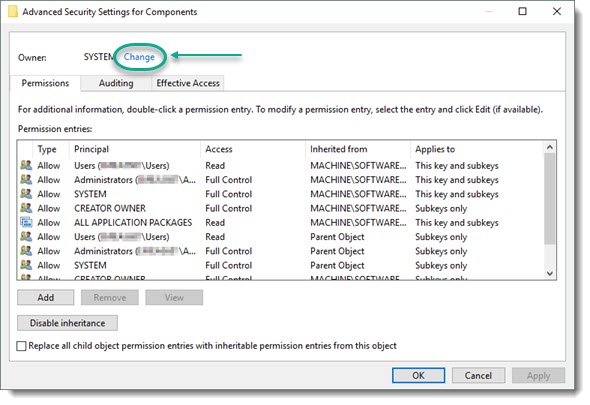This screenshot has width=590, height=405.
Task: Click the Cancel button
Action: [x=478, y=375]
